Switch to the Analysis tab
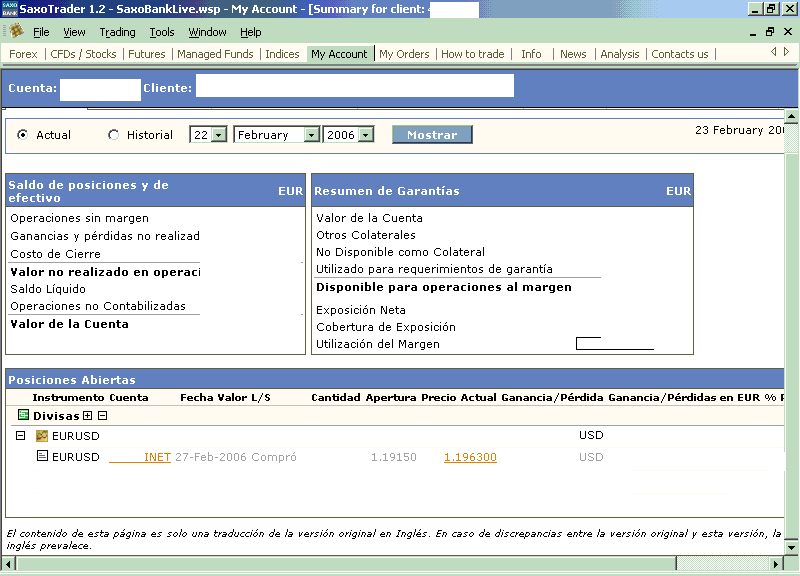This screenshot has width=800, height=576. click(x=620, y=54)
